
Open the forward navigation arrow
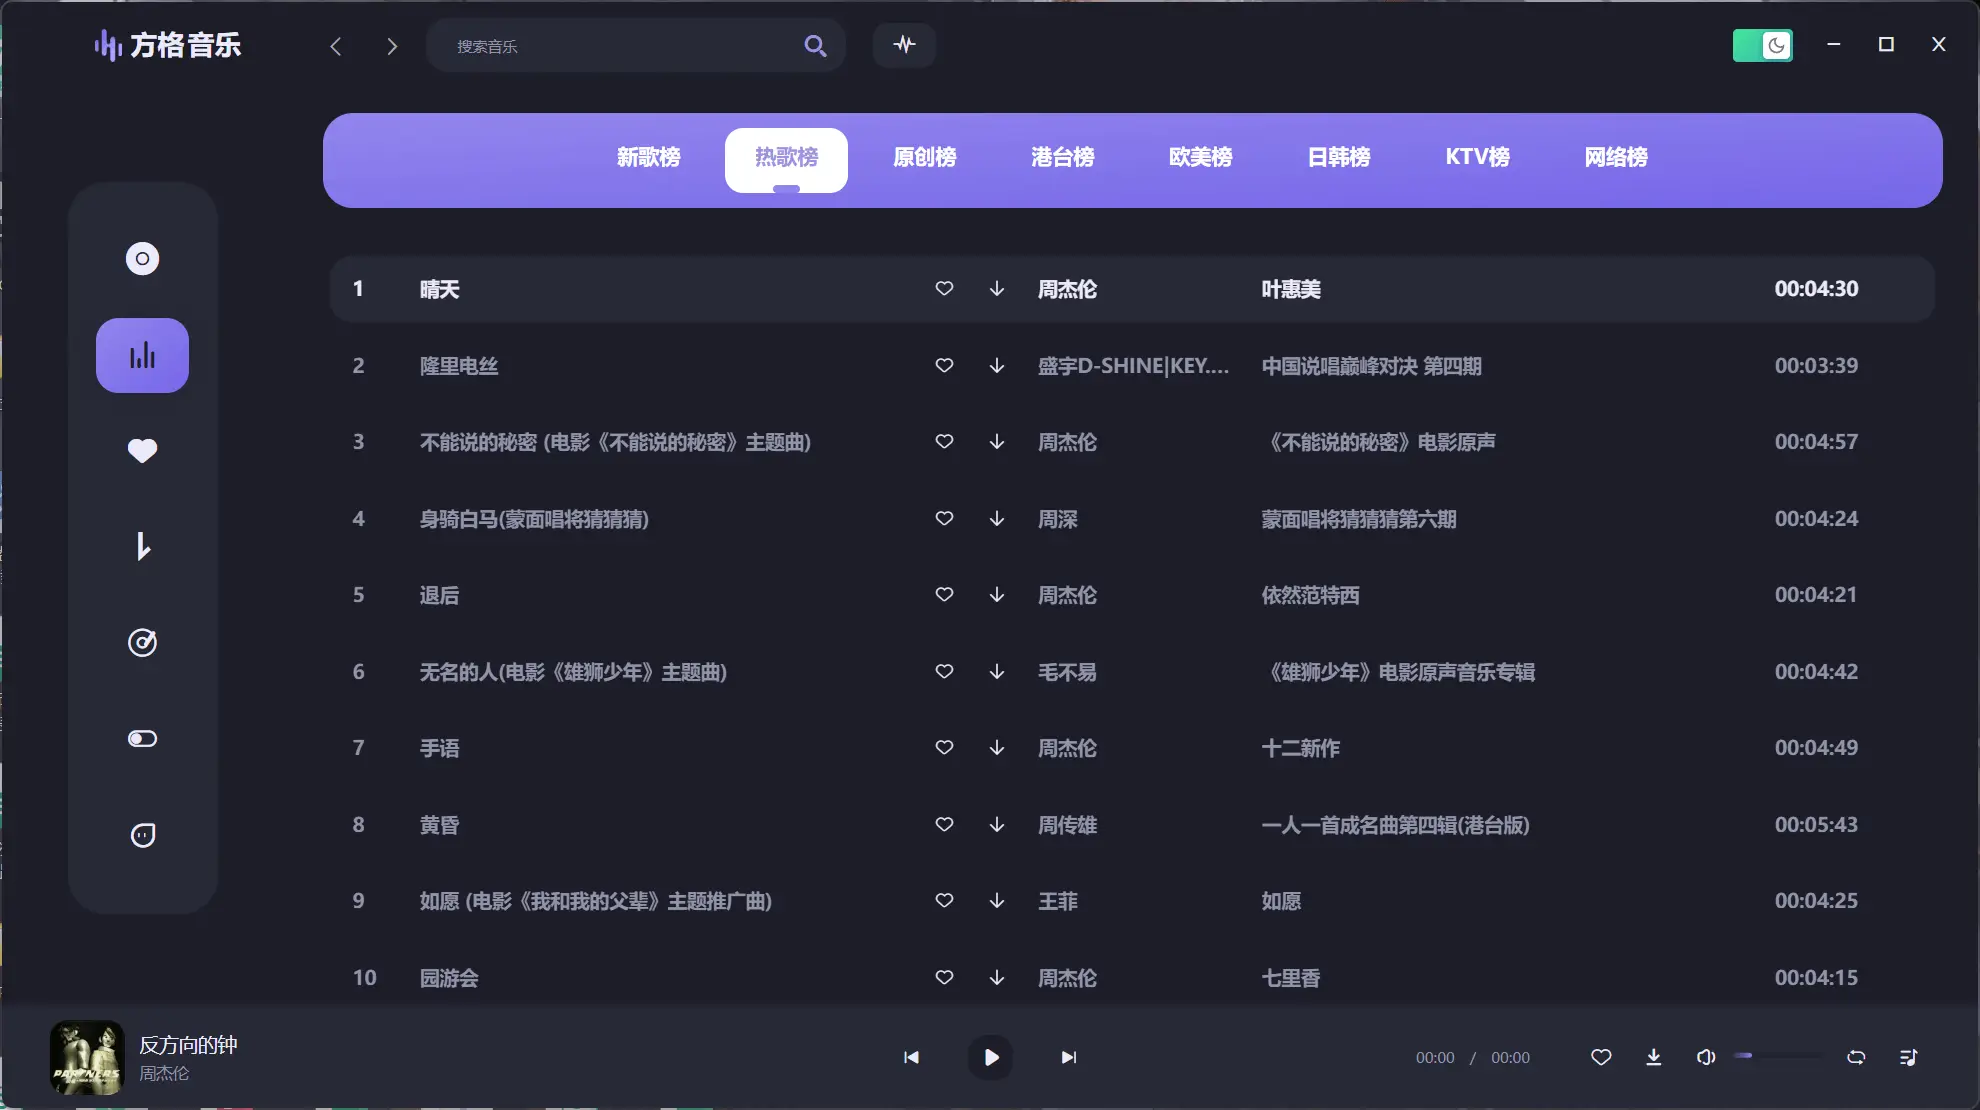[392, 45]
